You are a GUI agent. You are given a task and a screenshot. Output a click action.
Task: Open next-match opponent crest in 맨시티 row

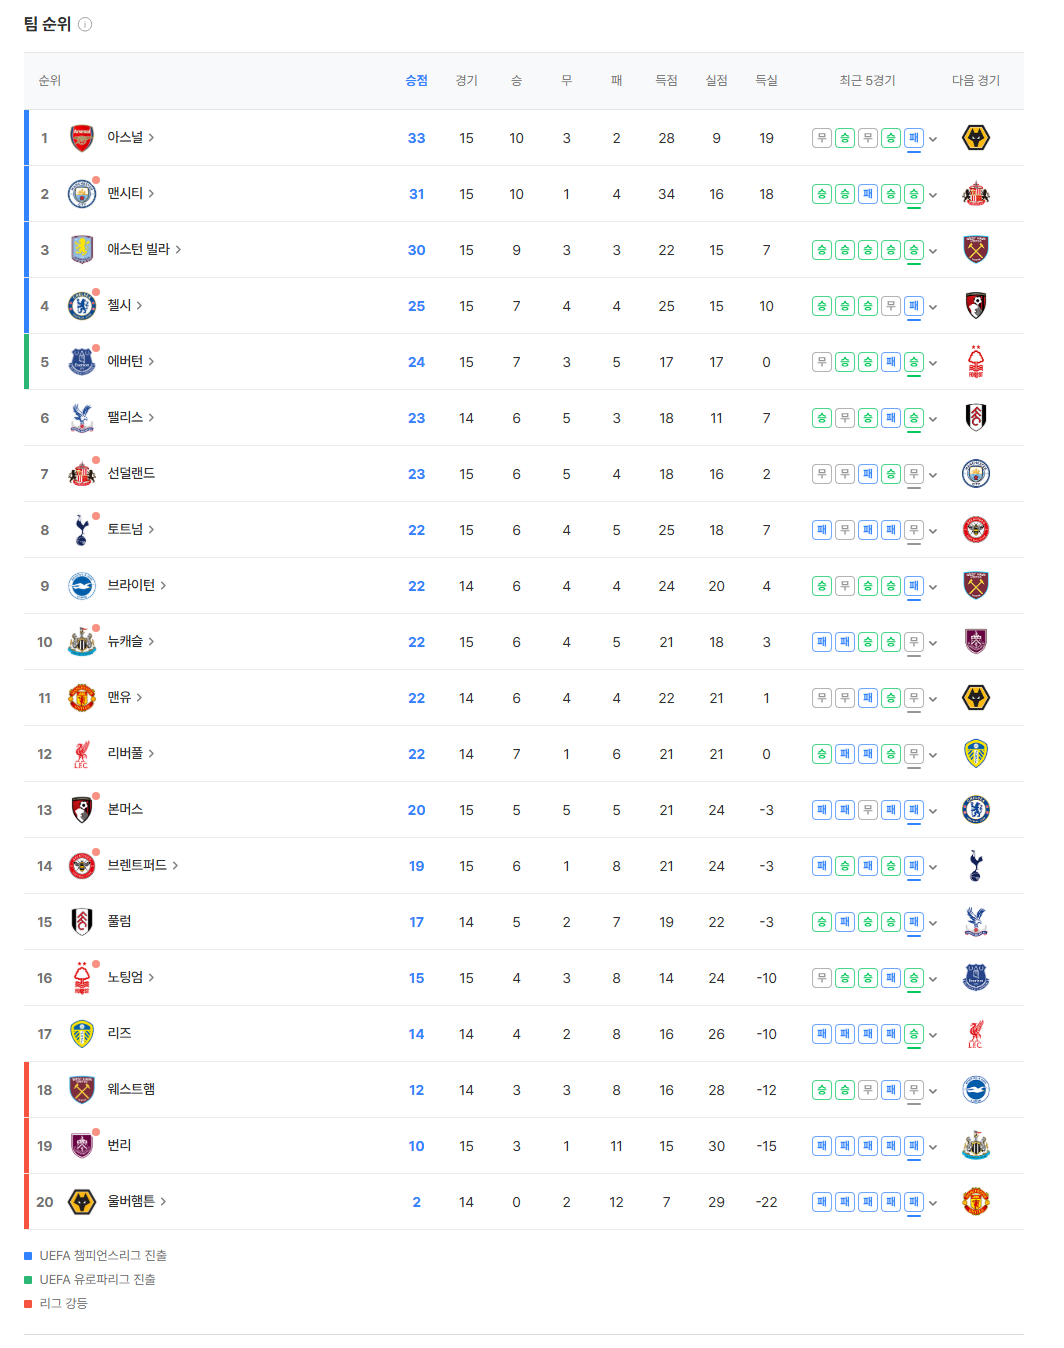975,194
